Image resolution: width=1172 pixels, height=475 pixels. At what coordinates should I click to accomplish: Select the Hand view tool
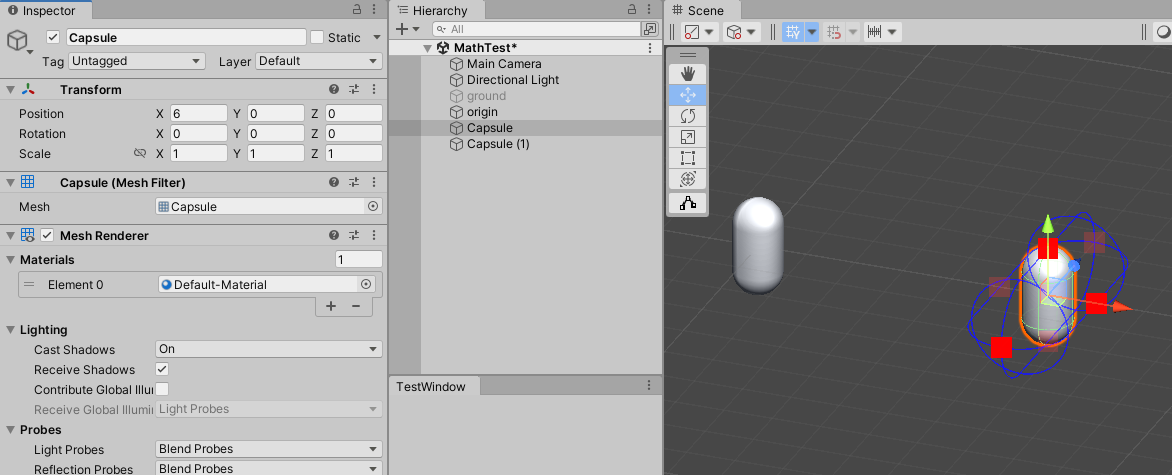tap(688, 73)
